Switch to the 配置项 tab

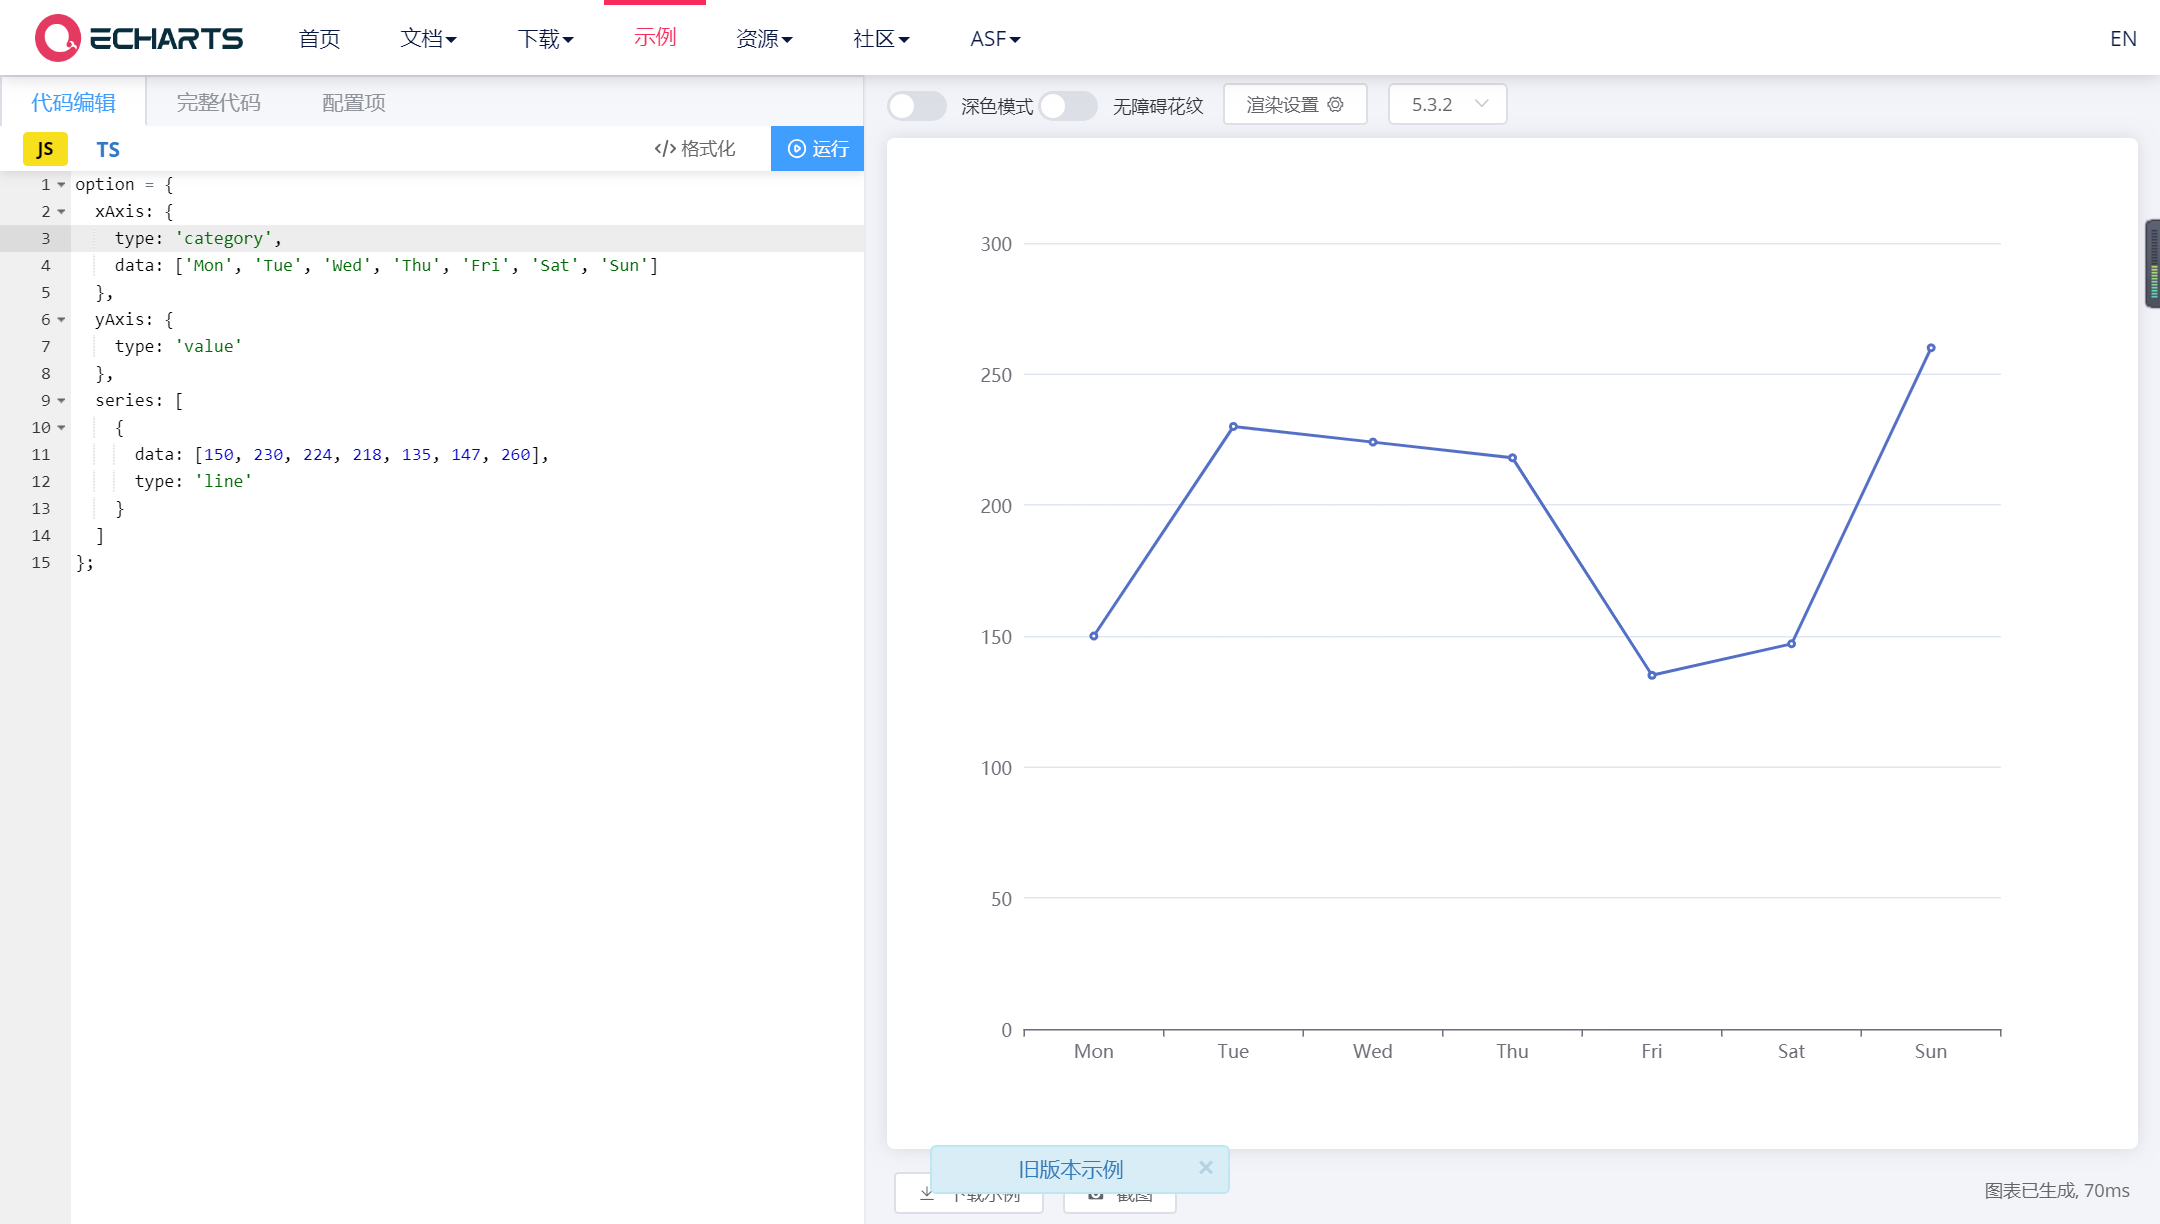tap(353, 102)
